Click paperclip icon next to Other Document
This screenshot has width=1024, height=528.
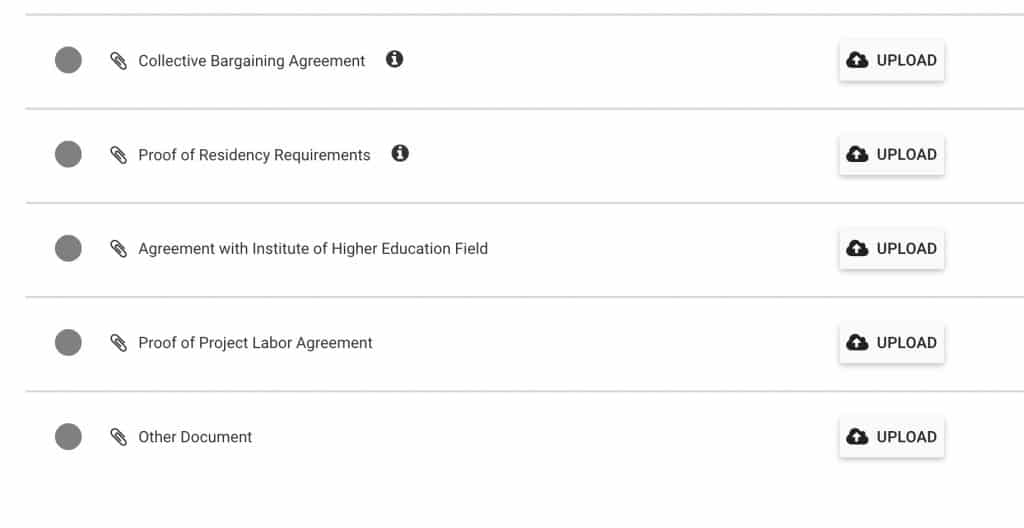point(118,437)
